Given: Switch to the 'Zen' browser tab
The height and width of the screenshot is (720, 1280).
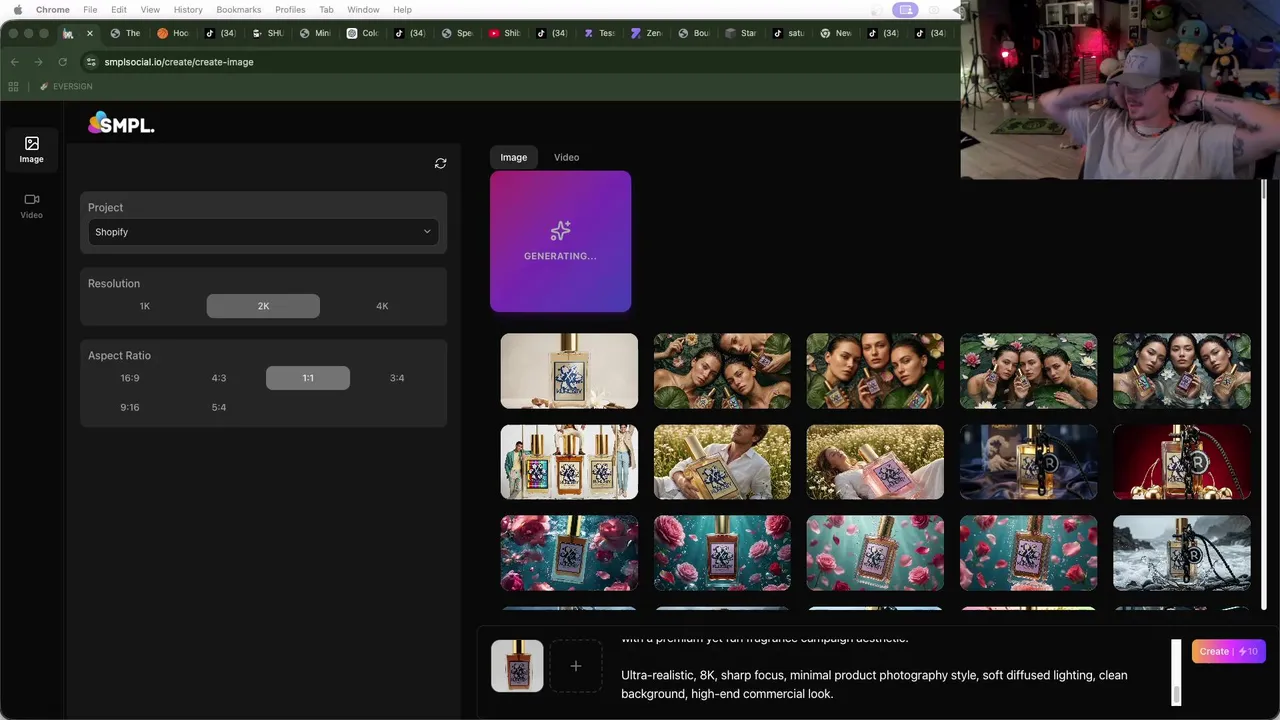Looking at the screenshot, I should point(647,33).
